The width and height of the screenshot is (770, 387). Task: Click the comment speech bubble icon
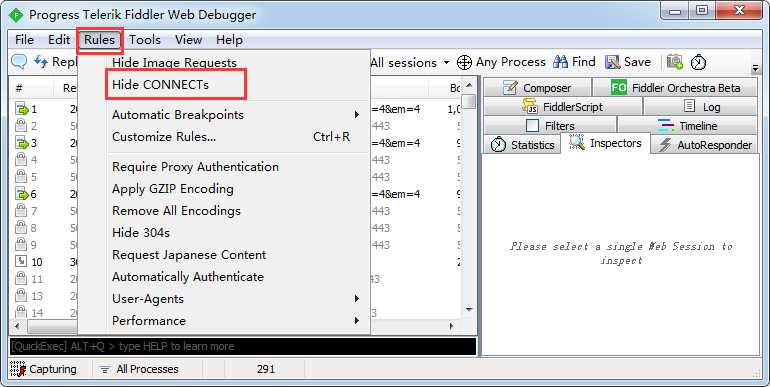click(19, 62)
